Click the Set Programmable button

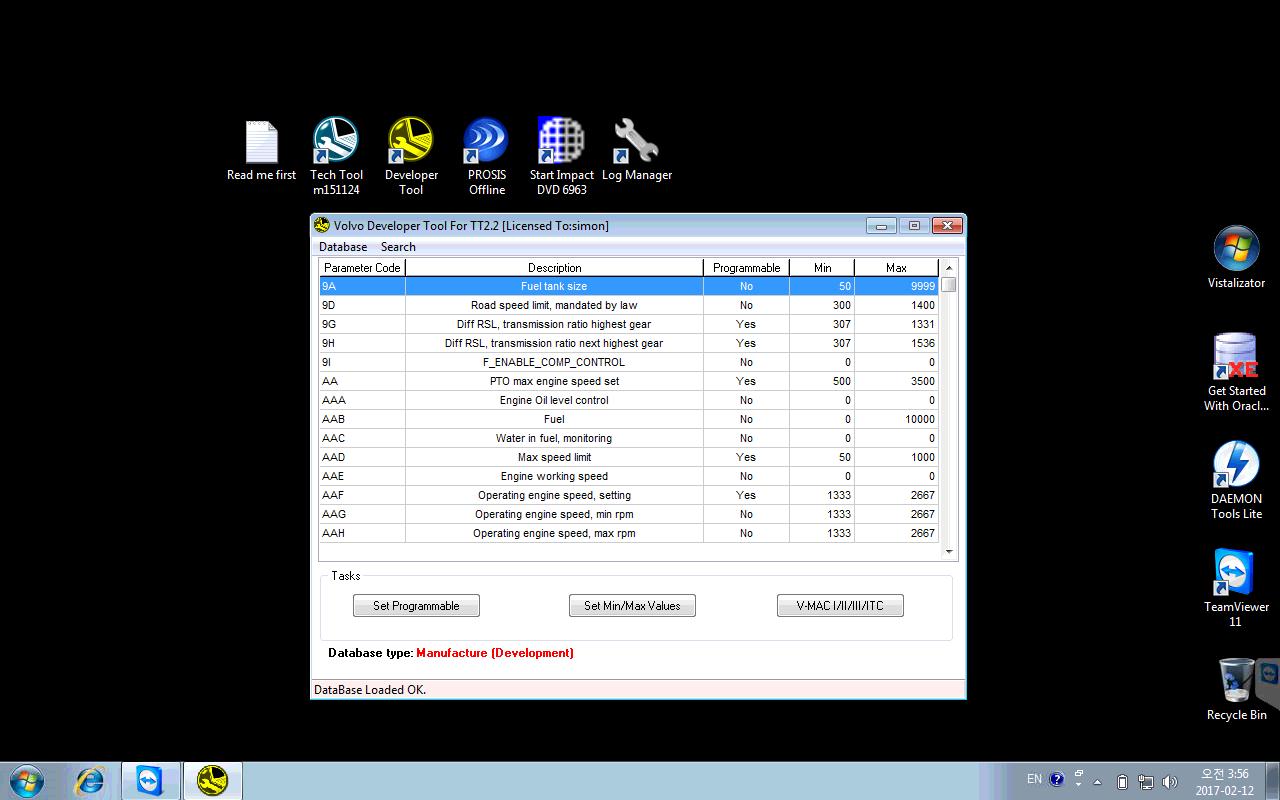[x=416, y=606]
